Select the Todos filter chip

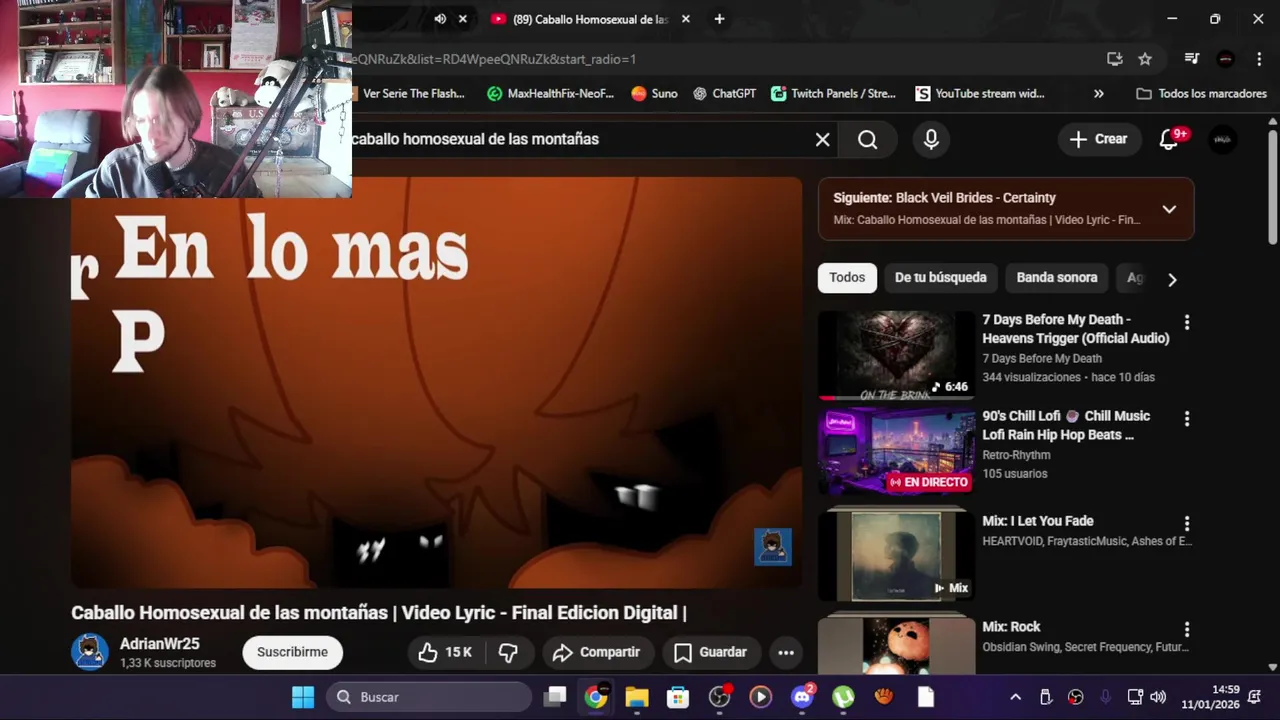[x=847, y=277]
